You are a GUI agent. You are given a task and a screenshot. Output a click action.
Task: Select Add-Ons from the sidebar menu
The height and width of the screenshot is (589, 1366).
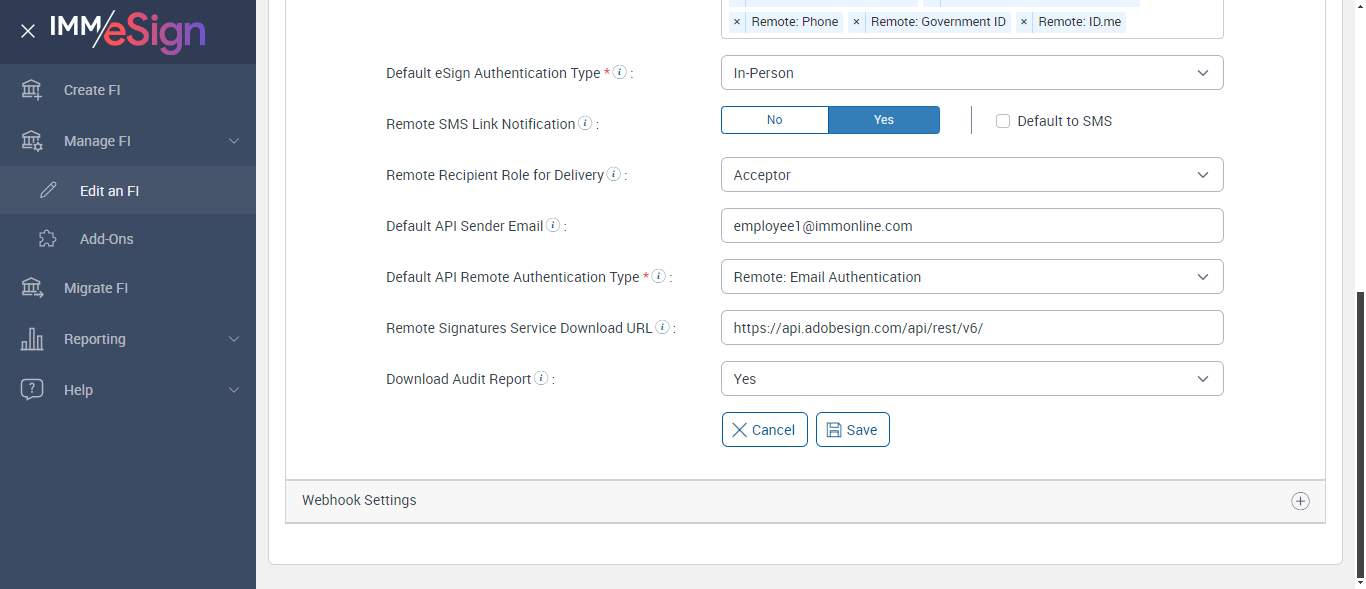[106, 239]
